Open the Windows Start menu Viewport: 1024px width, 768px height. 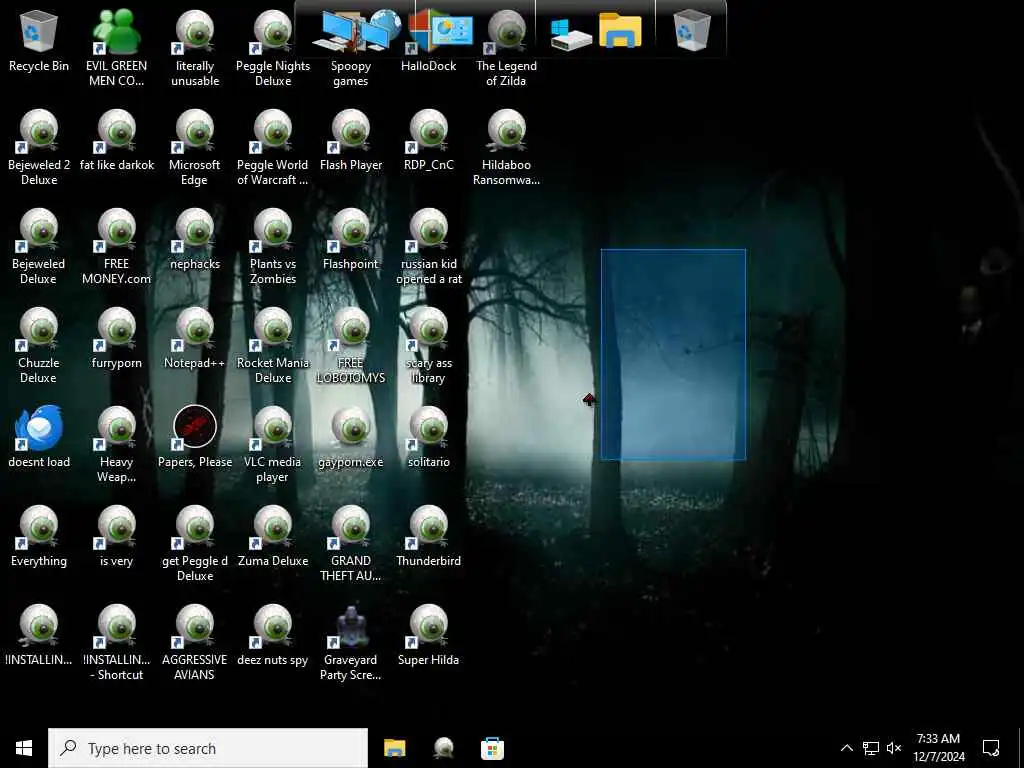click(x=24, y=748)
